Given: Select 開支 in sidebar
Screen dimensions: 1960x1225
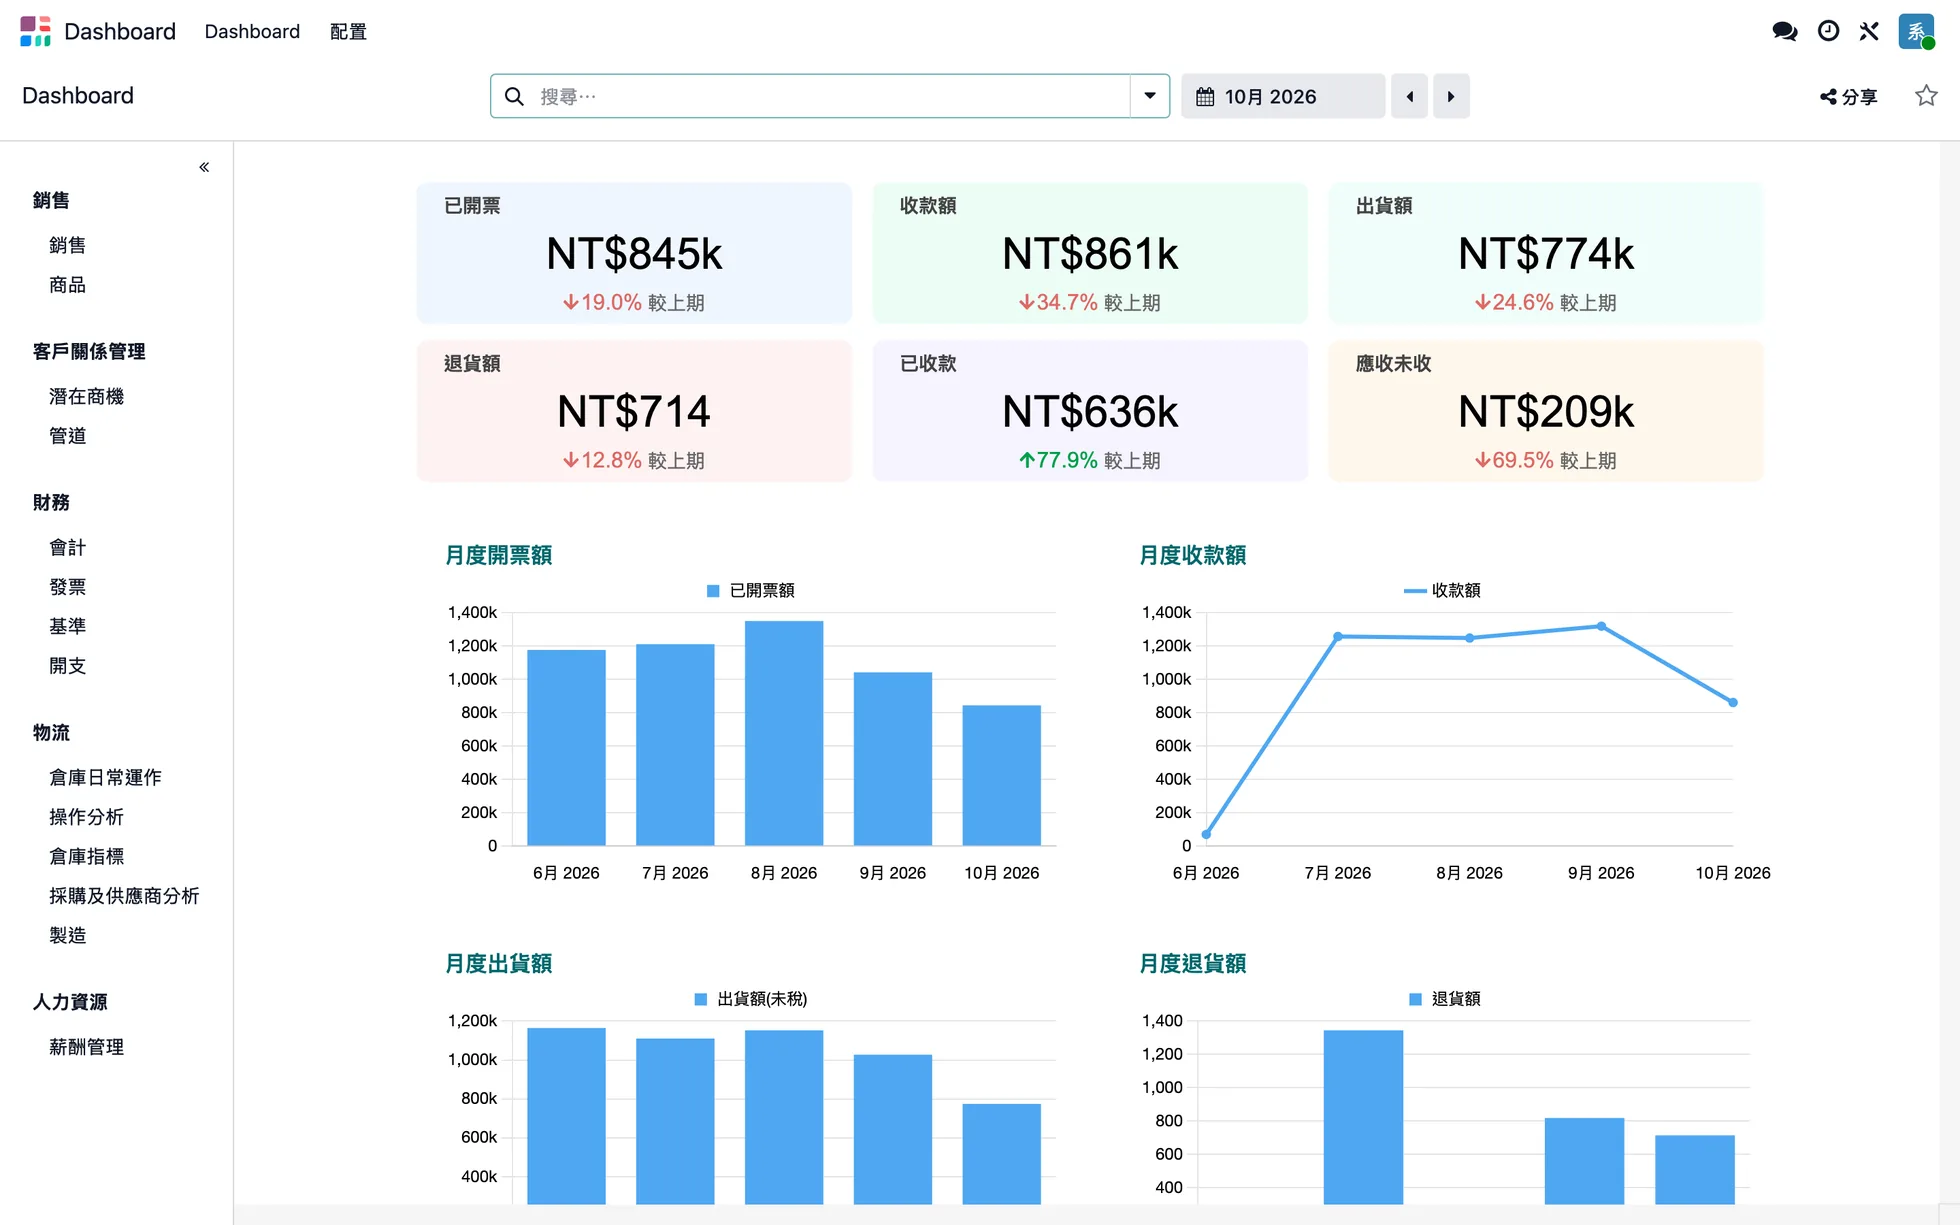Looking at the screenshot, I should tap(67, 666).
